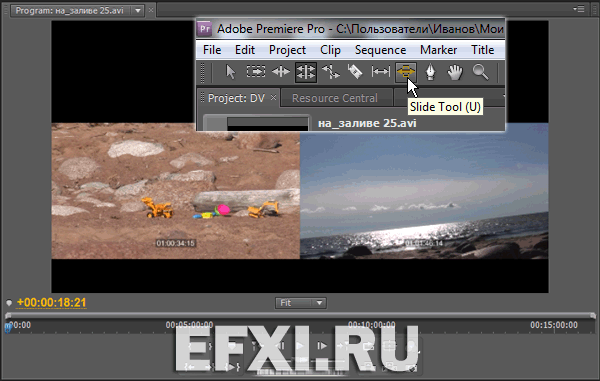This screenshot has height=381, width=600.
Task: Click the 00:10:00:00 mark on ruler
Action: [372, 325]
